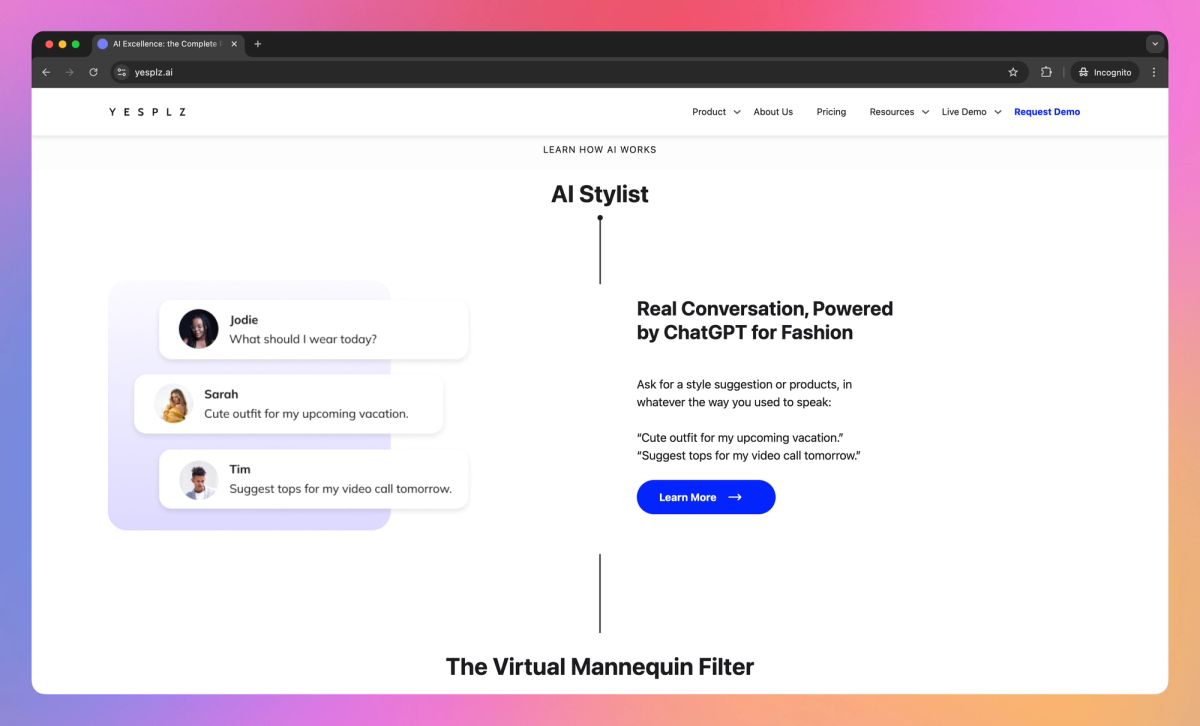Click "Suggest tops for my video call tomorrow." card
The image size is (1200, 726).
pyautogui.click(x=314, y=479)
